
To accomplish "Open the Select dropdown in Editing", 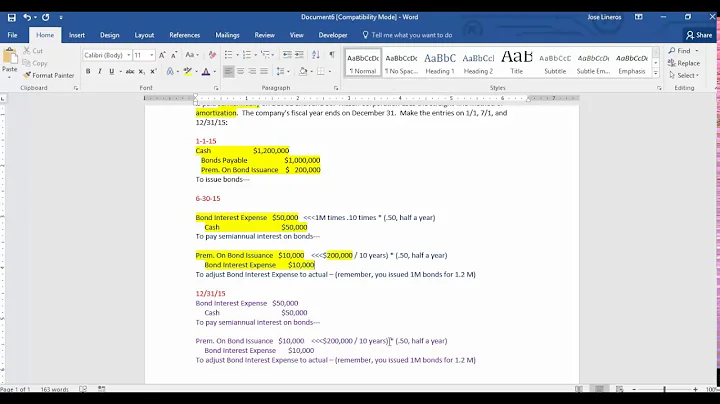I will coord(684,75).
